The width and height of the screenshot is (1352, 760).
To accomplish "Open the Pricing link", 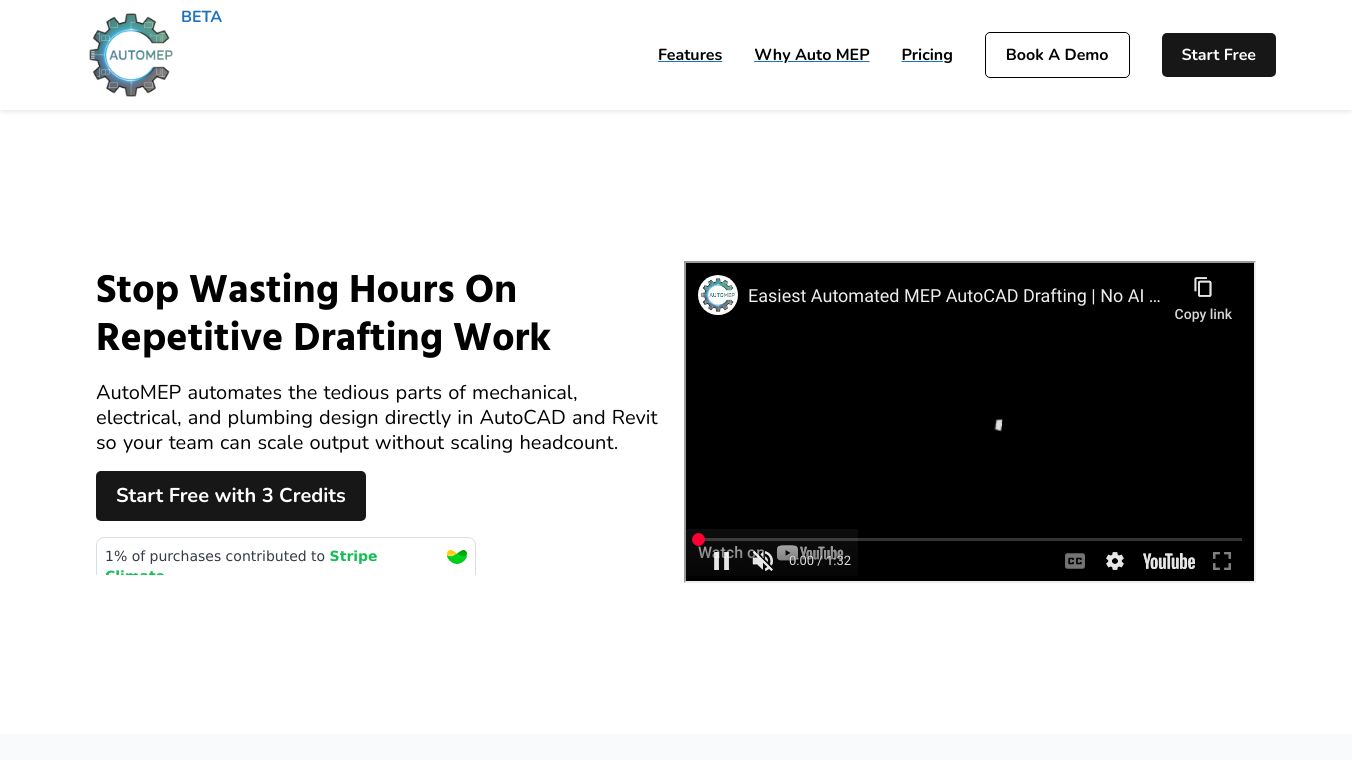I will (927, 55).
